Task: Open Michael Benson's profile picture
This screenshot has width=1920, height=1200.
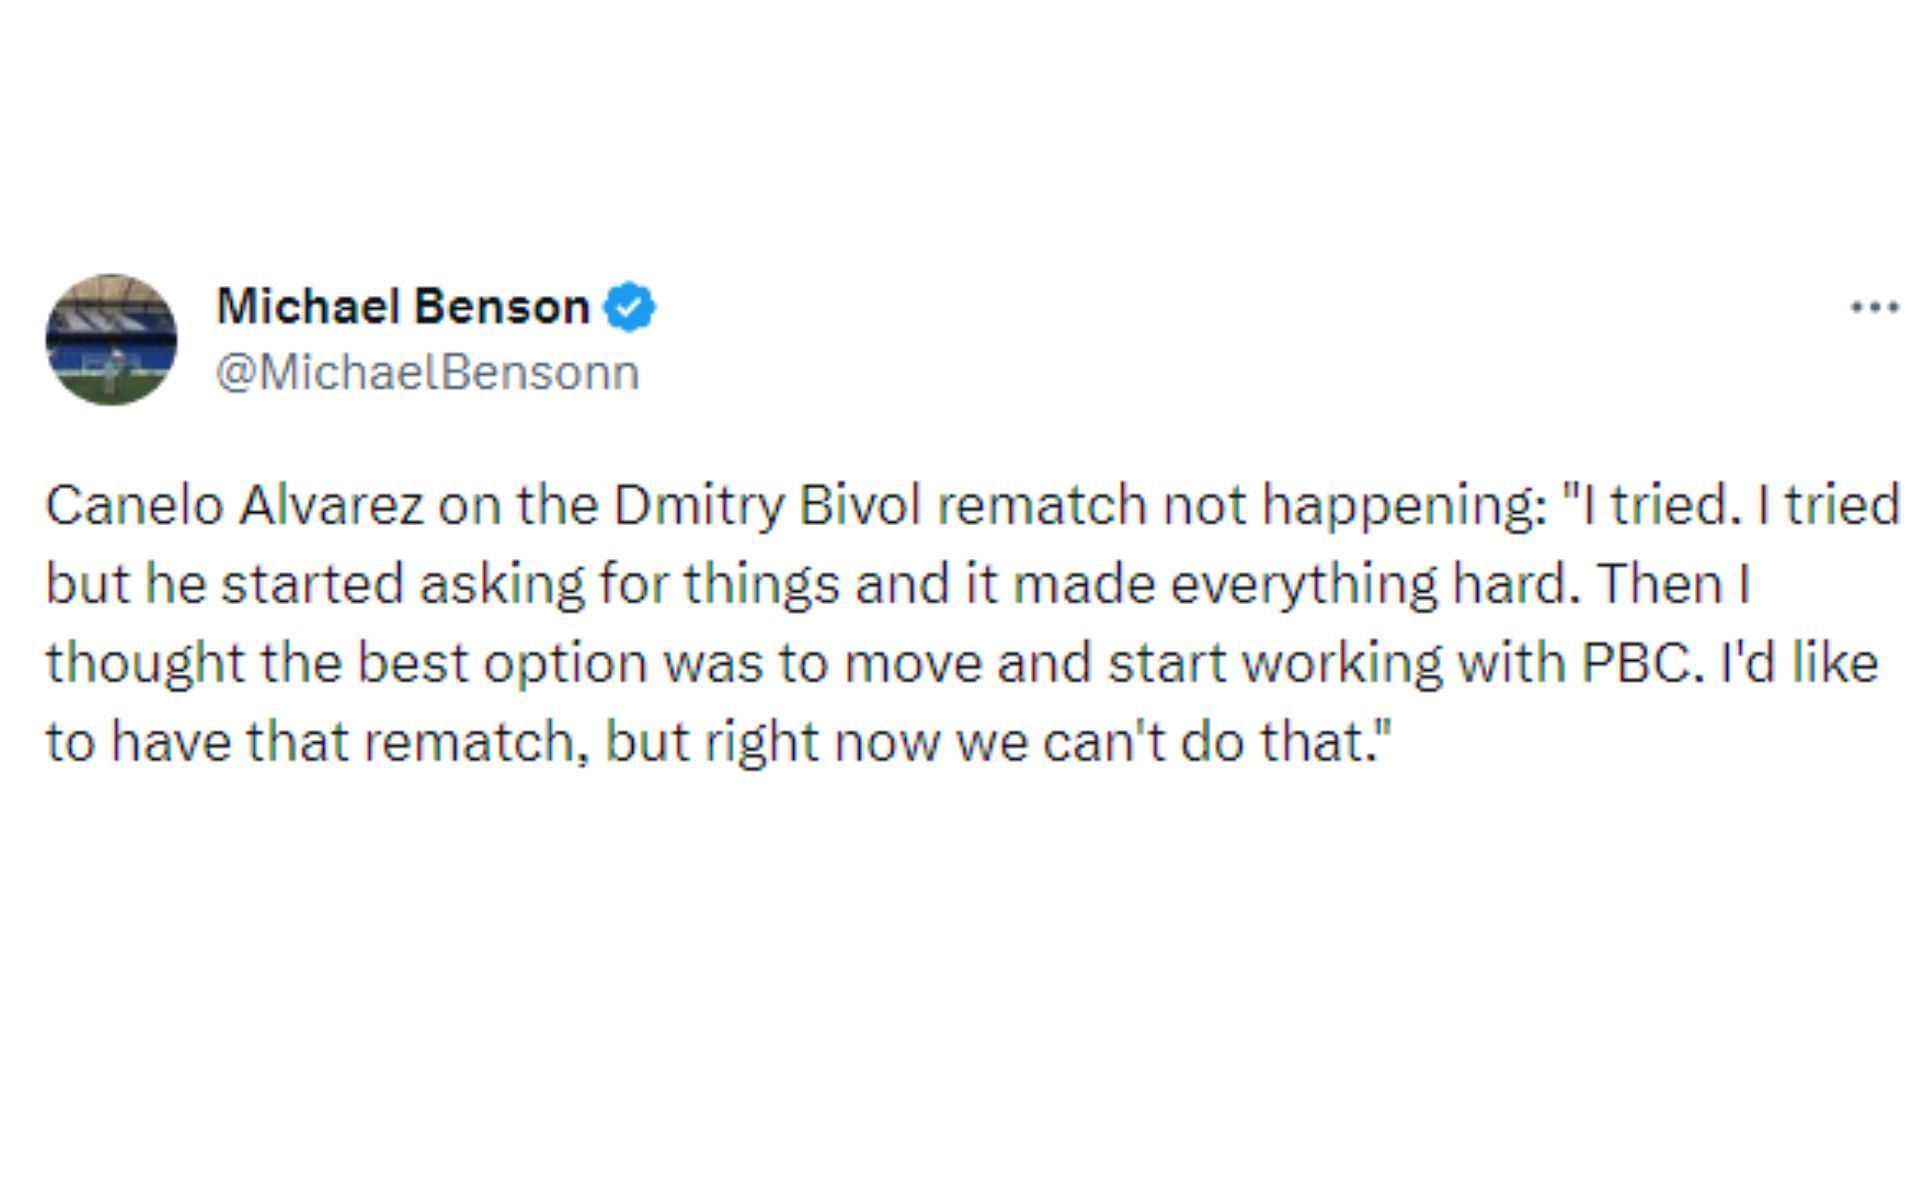Action: tap(111, 339)
